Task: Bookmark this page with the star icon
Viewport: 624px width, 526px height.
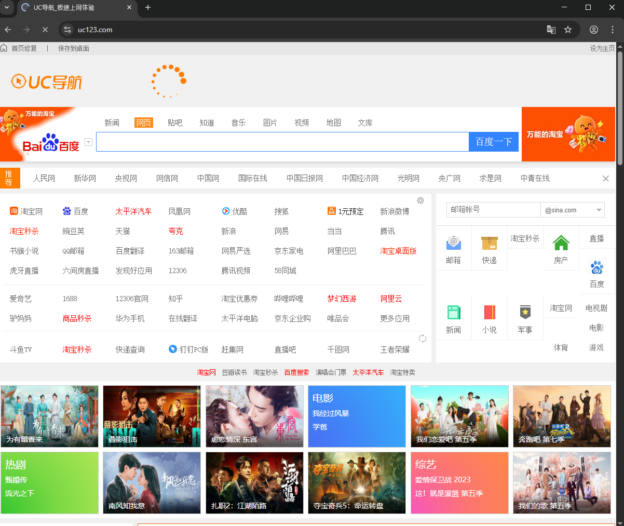Action: pos(568,29)
